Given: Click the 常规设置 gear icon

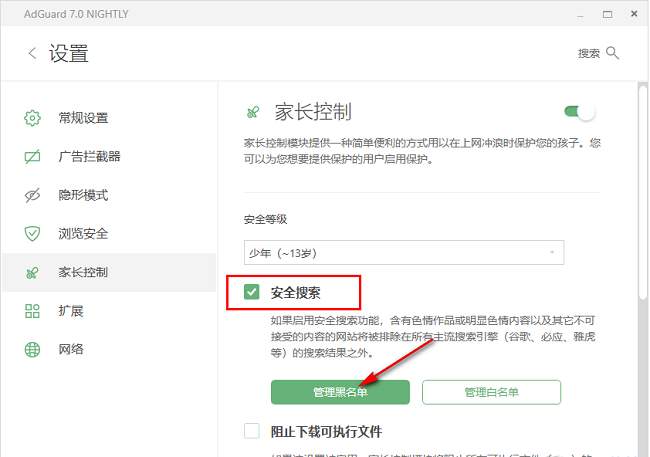Looking at the screenshot, I should point(32,118).
